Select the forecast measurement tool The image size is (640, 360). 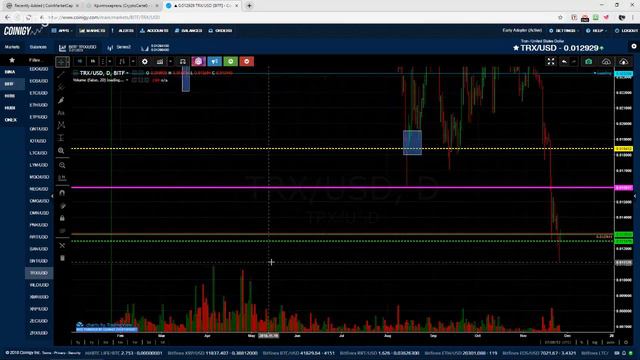(61, 138)
